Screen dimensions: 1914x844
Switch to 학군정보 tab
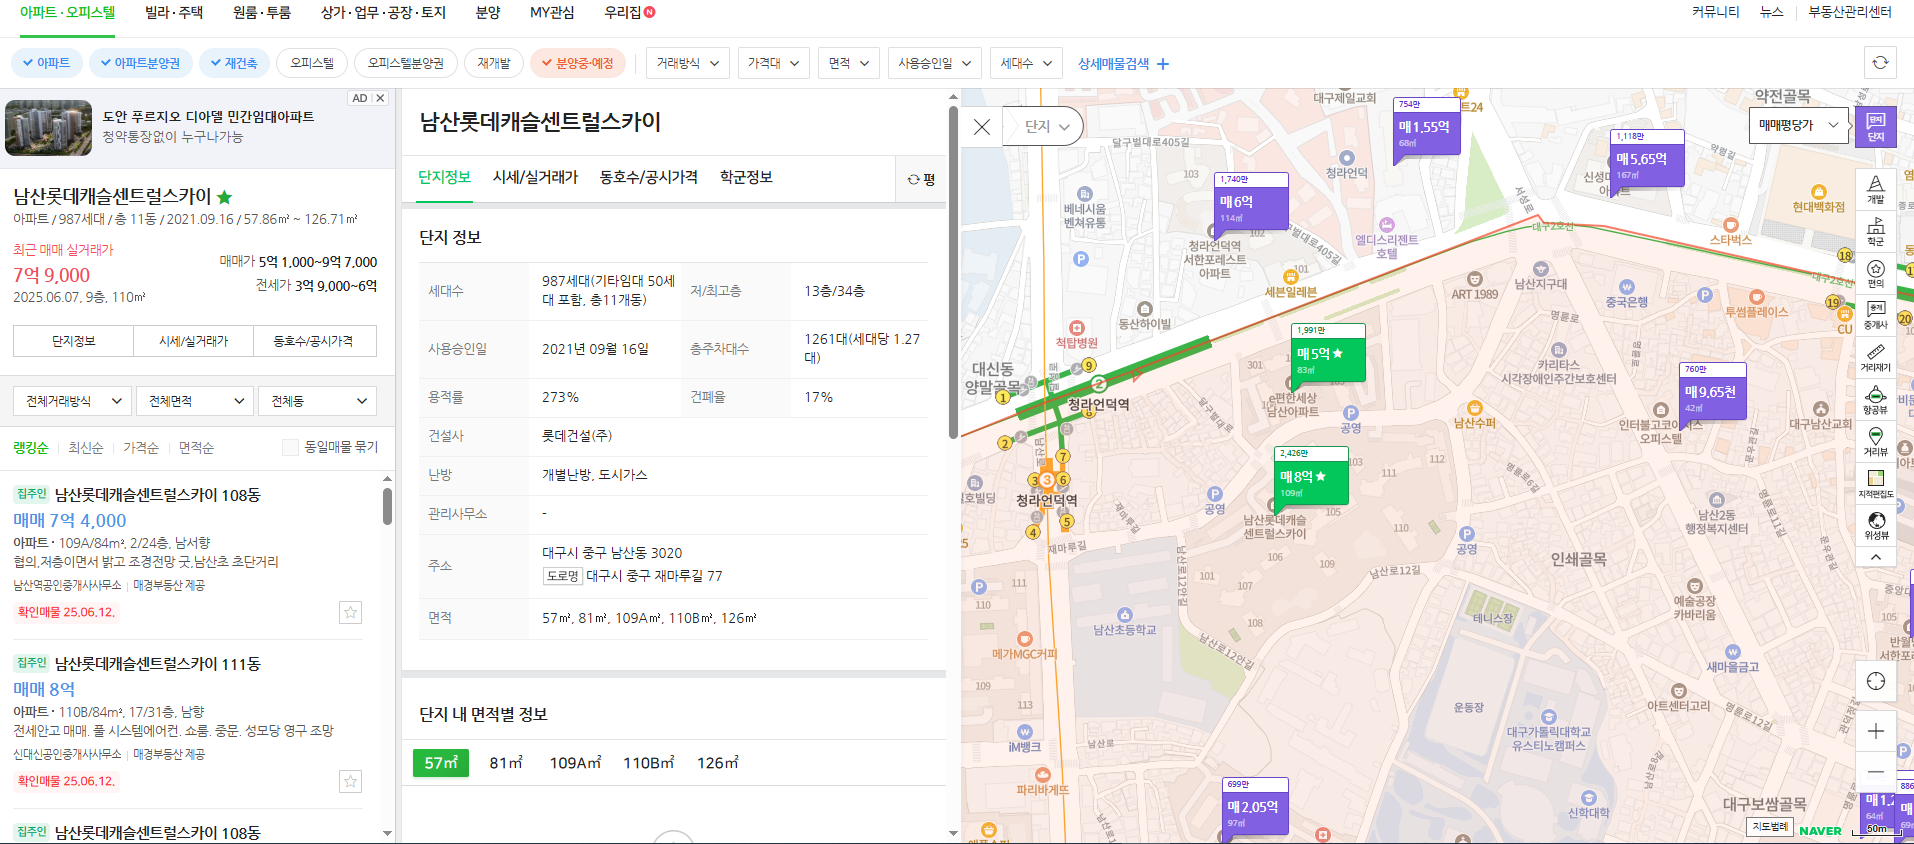[746, 177]
